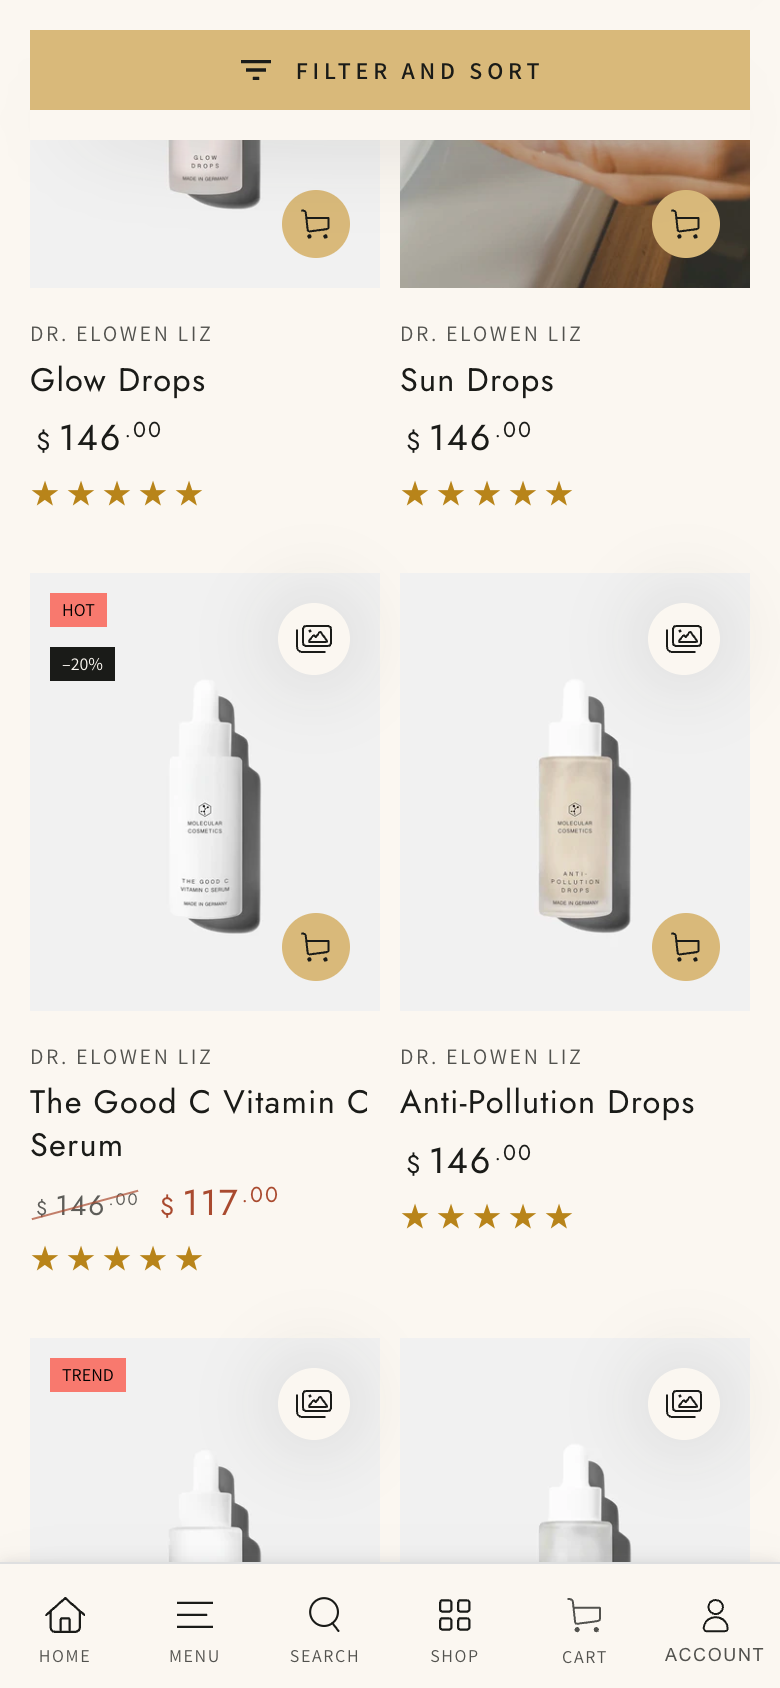Image resolution: width=780 pixels, height=1688 pixels.
Task: Open gallery icon on TREND product
Action: point(314,1403)
